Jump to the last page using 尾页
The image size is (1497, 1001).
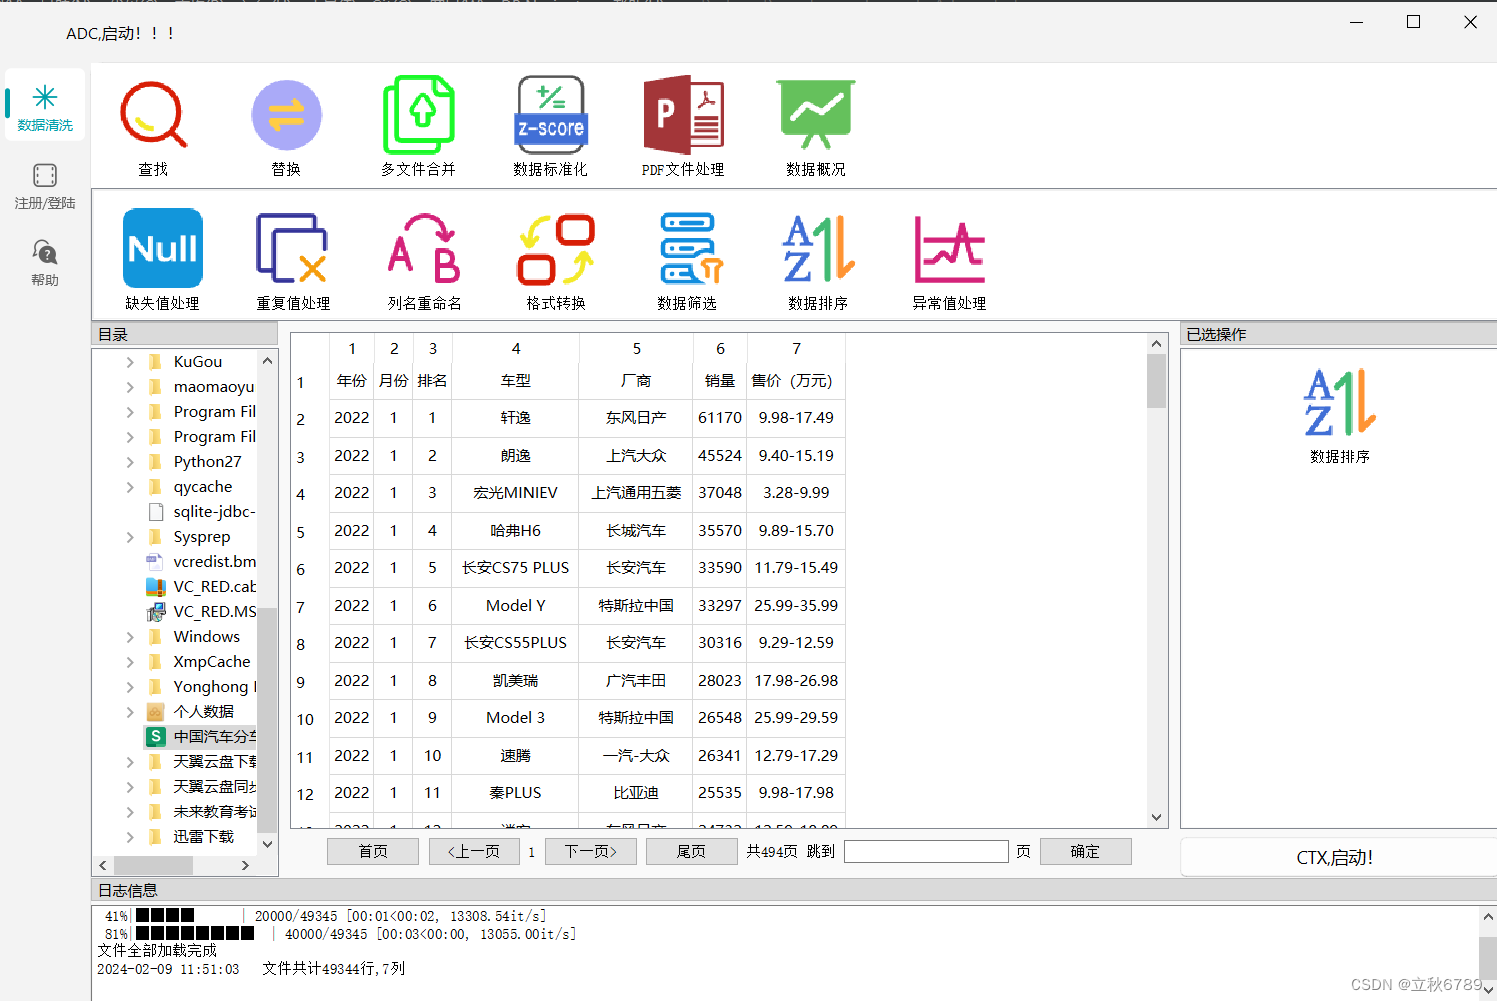pyautogui.click(x=691, y=851)
